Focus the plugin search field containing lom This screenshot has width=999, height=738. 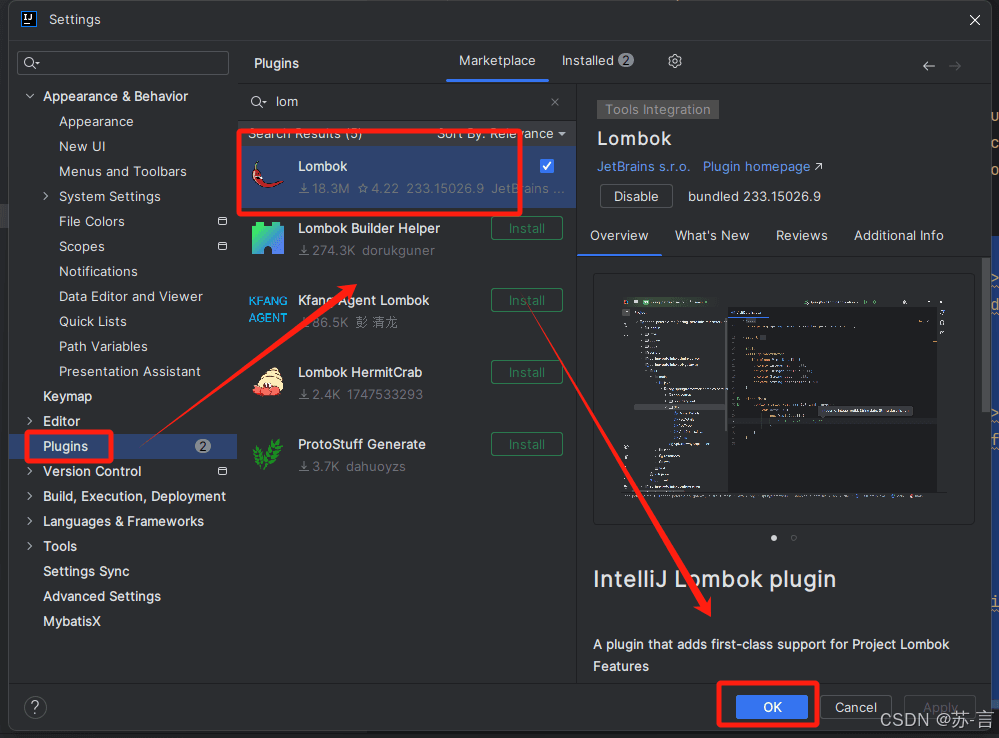click(x=405, y=102)
